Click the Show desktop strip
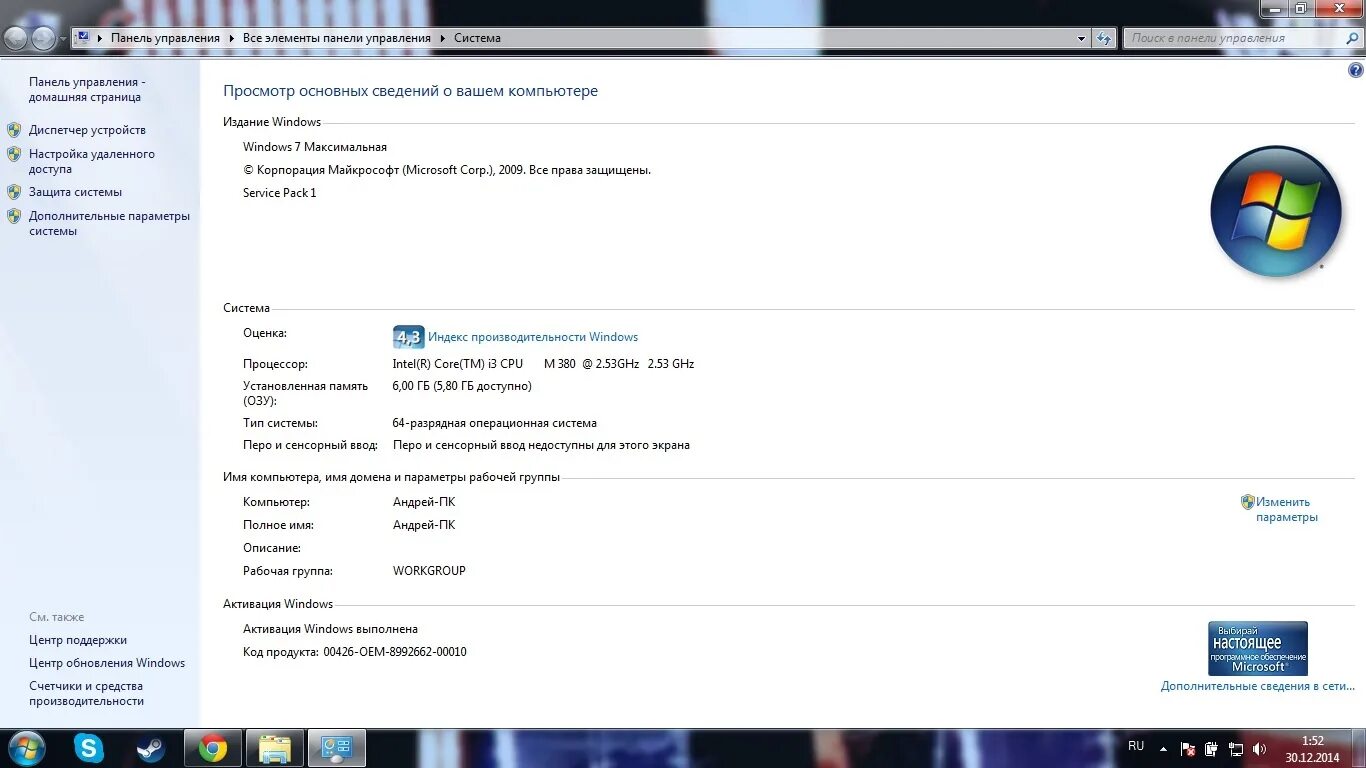The width and height of the screenshot is (1366, 768). point(1358,748)
